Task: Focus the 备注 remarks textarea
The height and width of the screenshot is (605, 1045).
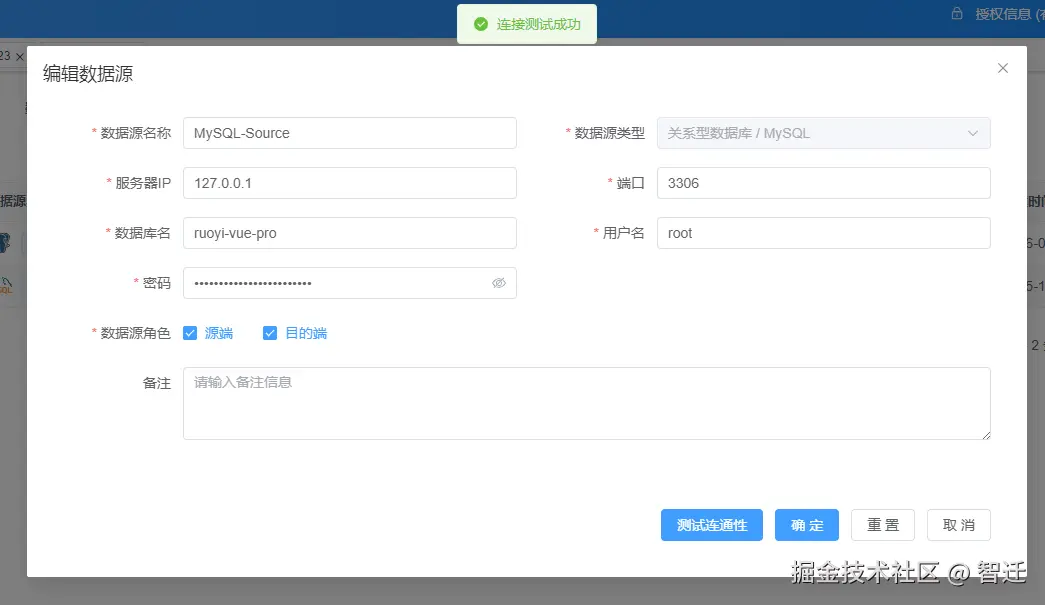Action: click(586, 403)
